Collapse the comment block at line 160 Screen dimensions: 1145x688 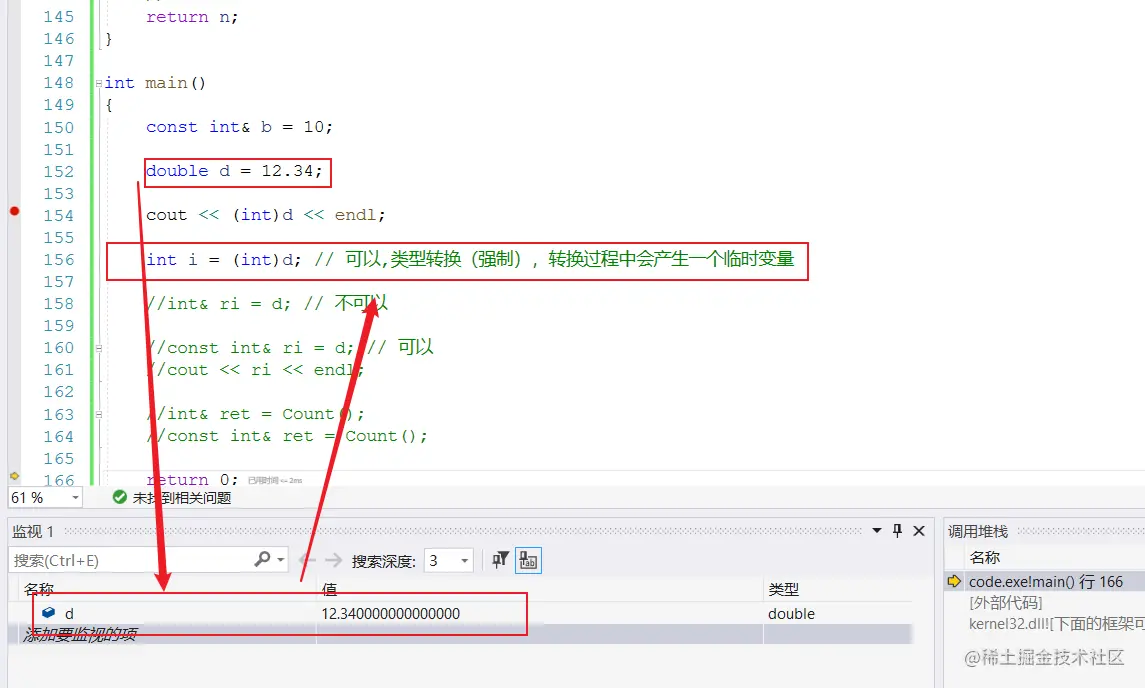(x=99, y=348)
